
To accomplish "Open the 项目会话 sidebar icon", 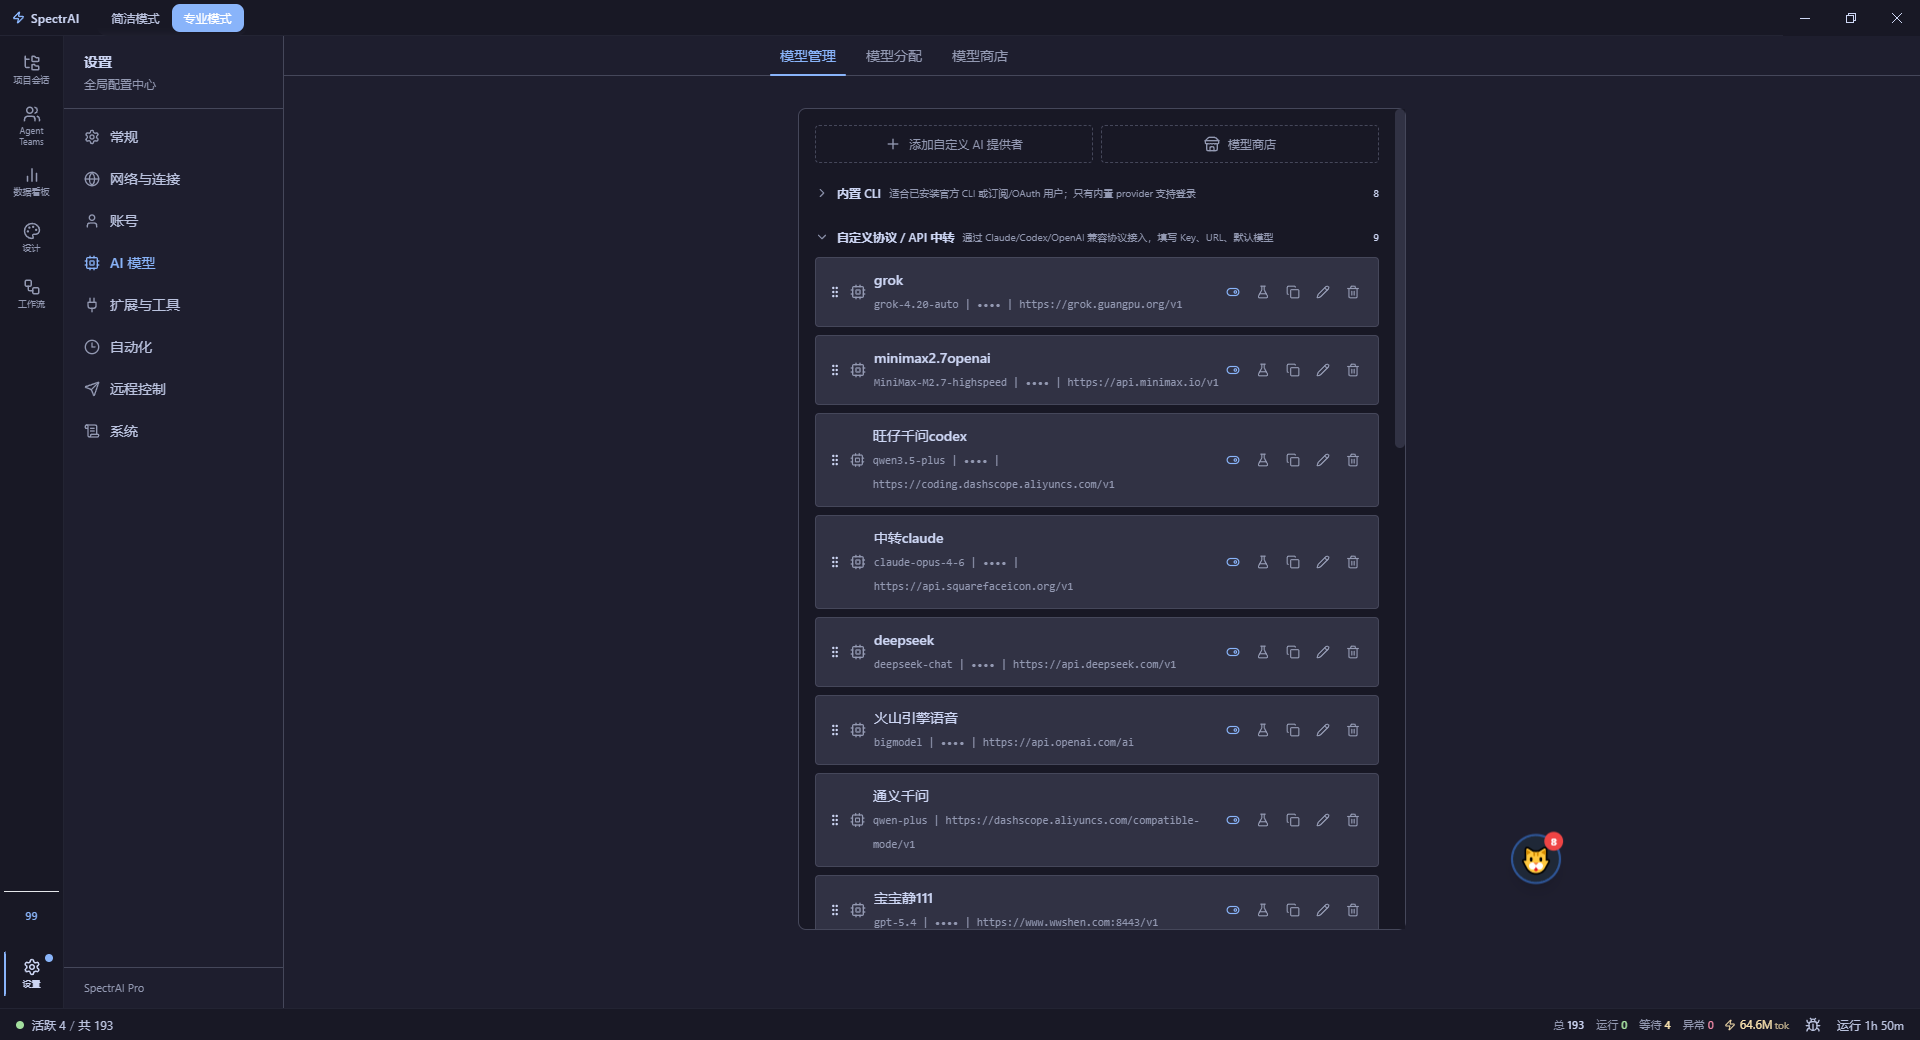I will [31, 69].
